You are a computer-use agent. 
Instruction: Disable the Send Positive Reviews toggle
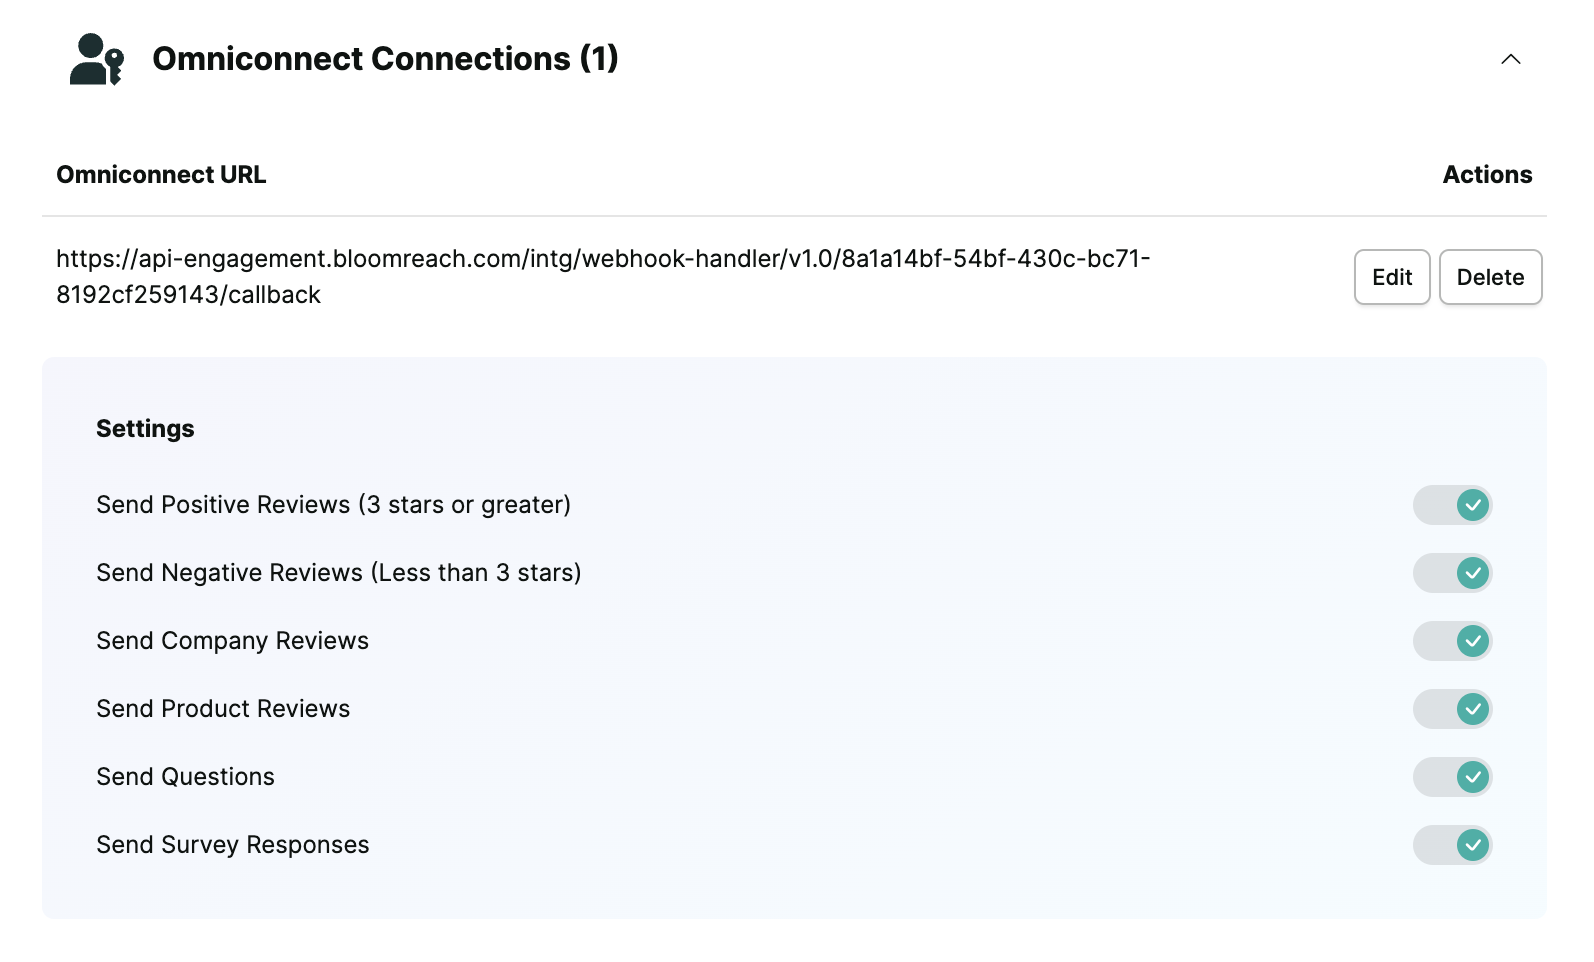(1452, 505)
